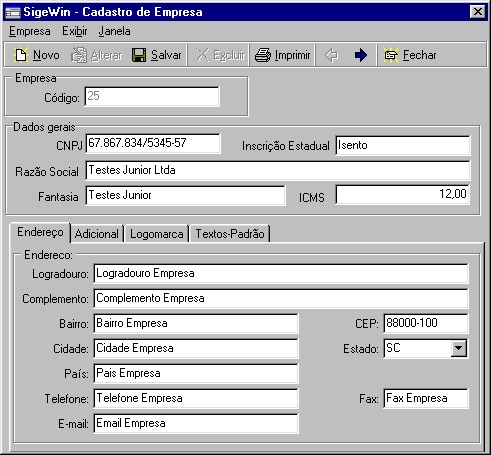Click the País input field
Image resolution: width=491 pixels, height=455 pixels.
[x=196, y=374]
